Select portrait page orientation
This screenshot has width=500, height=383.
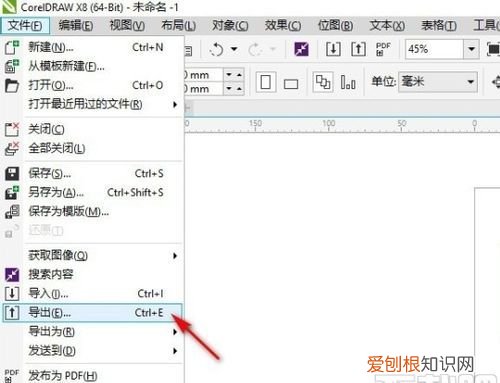[x=266, y=82]
